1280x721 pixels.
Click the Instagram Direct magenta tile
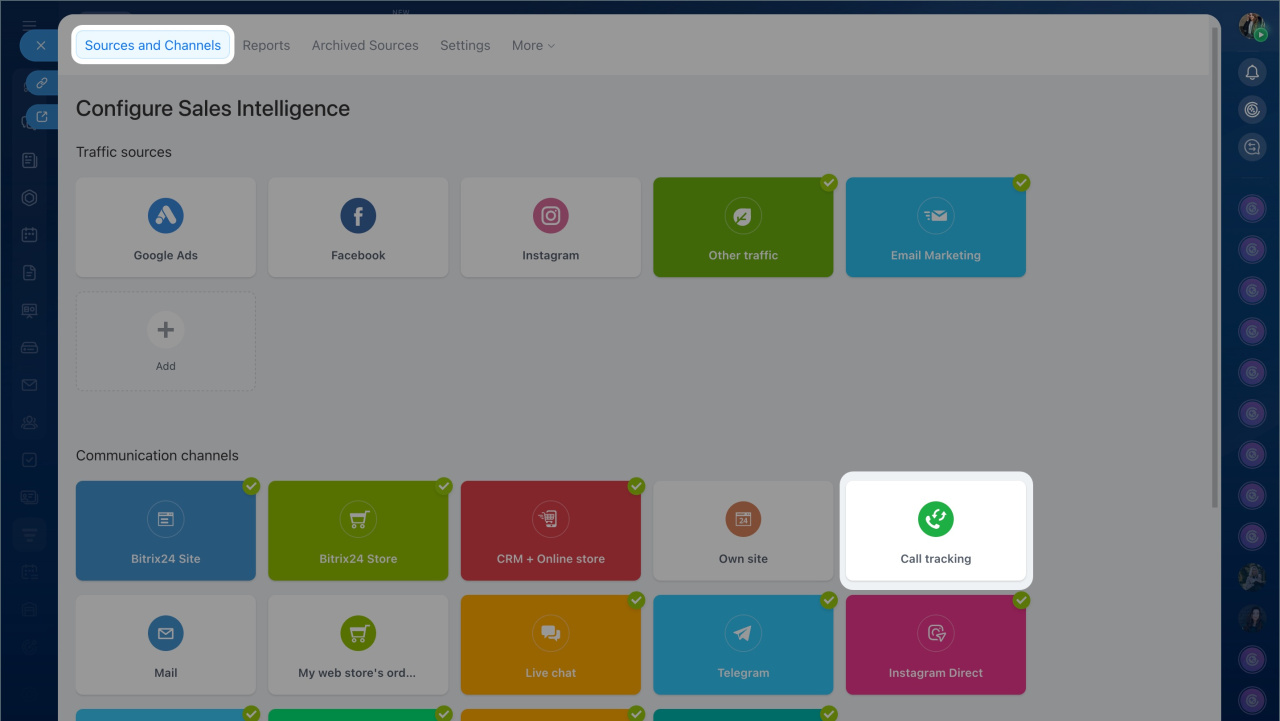point(936,645)
